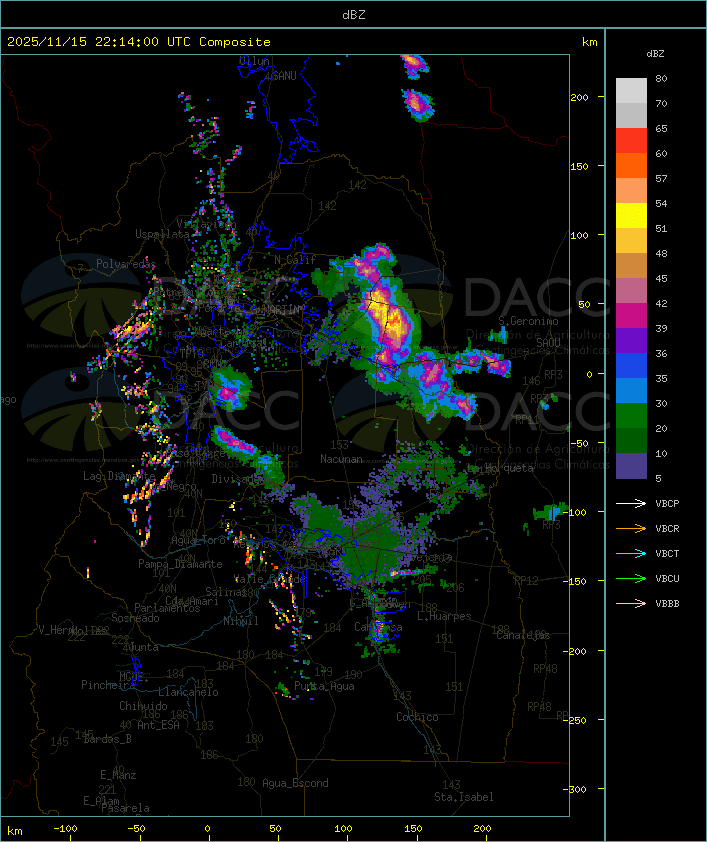Click the legend value 65

pos(661,129)
